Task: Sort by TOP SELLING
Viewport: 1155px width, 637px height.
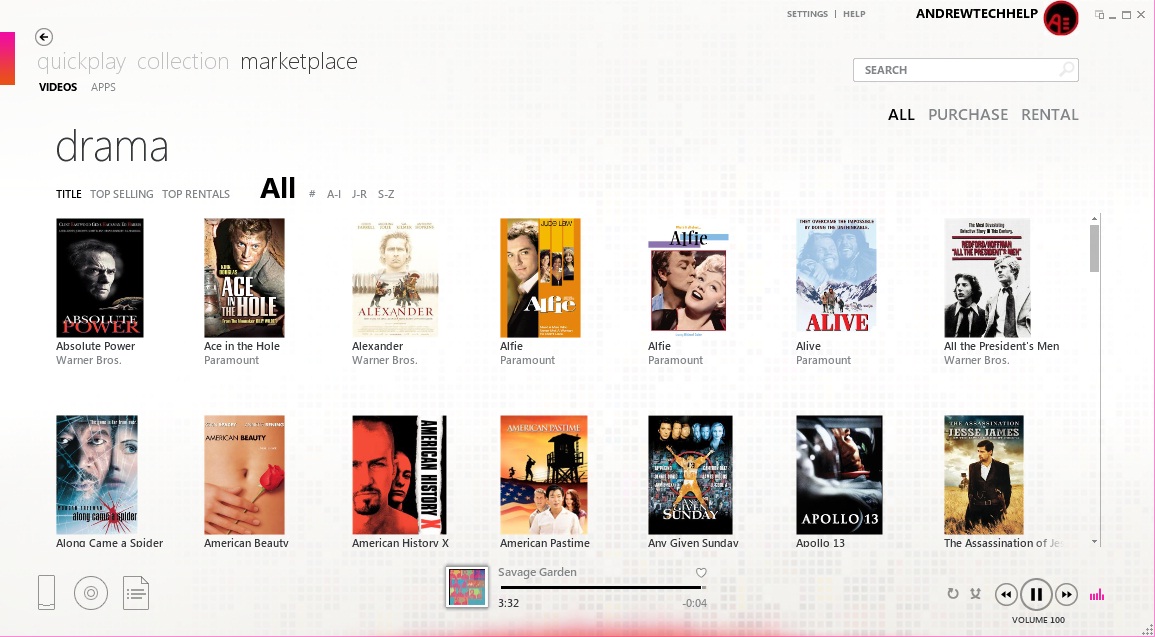Action: (122, 194)
